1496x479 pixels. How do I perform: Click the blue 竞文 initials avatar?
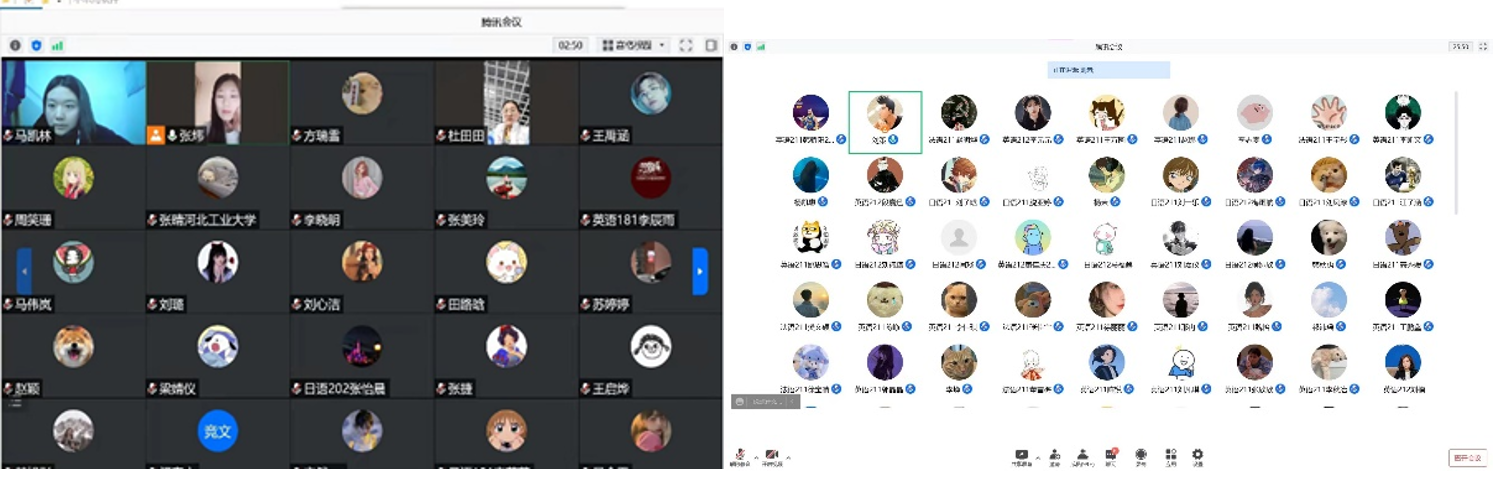click(218, 431)
